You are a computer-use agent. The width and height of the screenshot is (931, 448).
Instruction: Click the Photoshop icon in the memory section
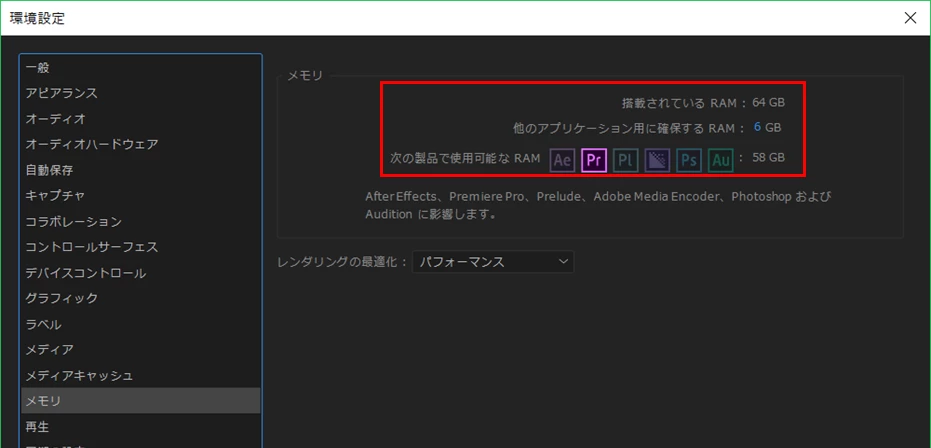689,160
